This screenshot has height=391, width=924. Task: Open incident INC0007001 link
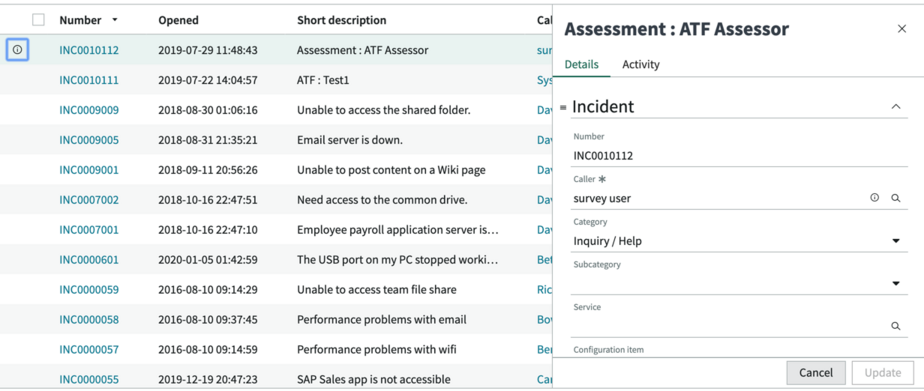click(x=89, y=230)
